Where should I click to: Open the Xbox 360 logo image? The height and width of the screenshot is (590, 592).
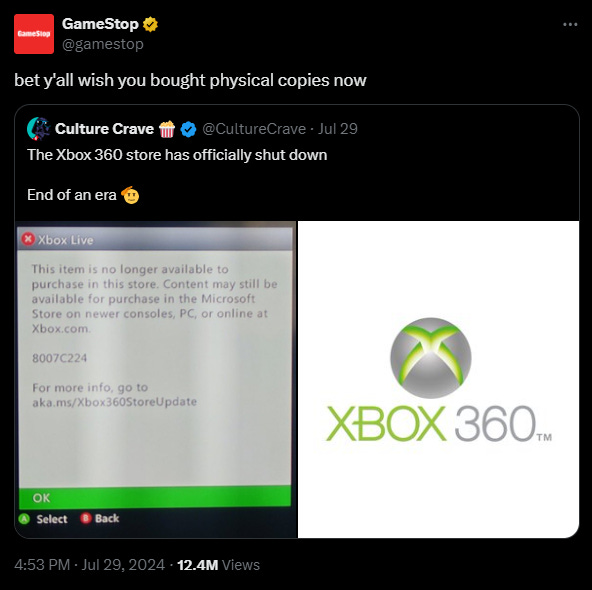click(438, 379)
